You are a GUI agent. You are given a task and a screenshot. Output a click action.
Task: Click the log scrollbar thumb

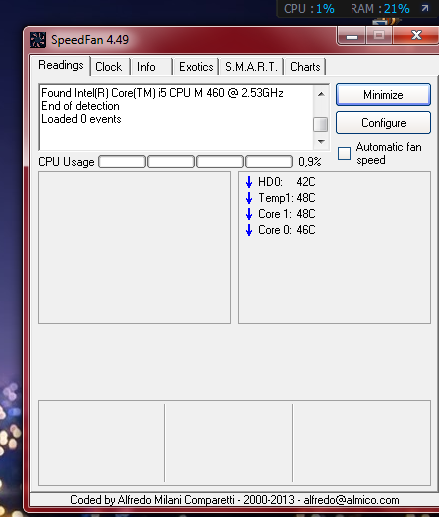(x=321, y=125)
